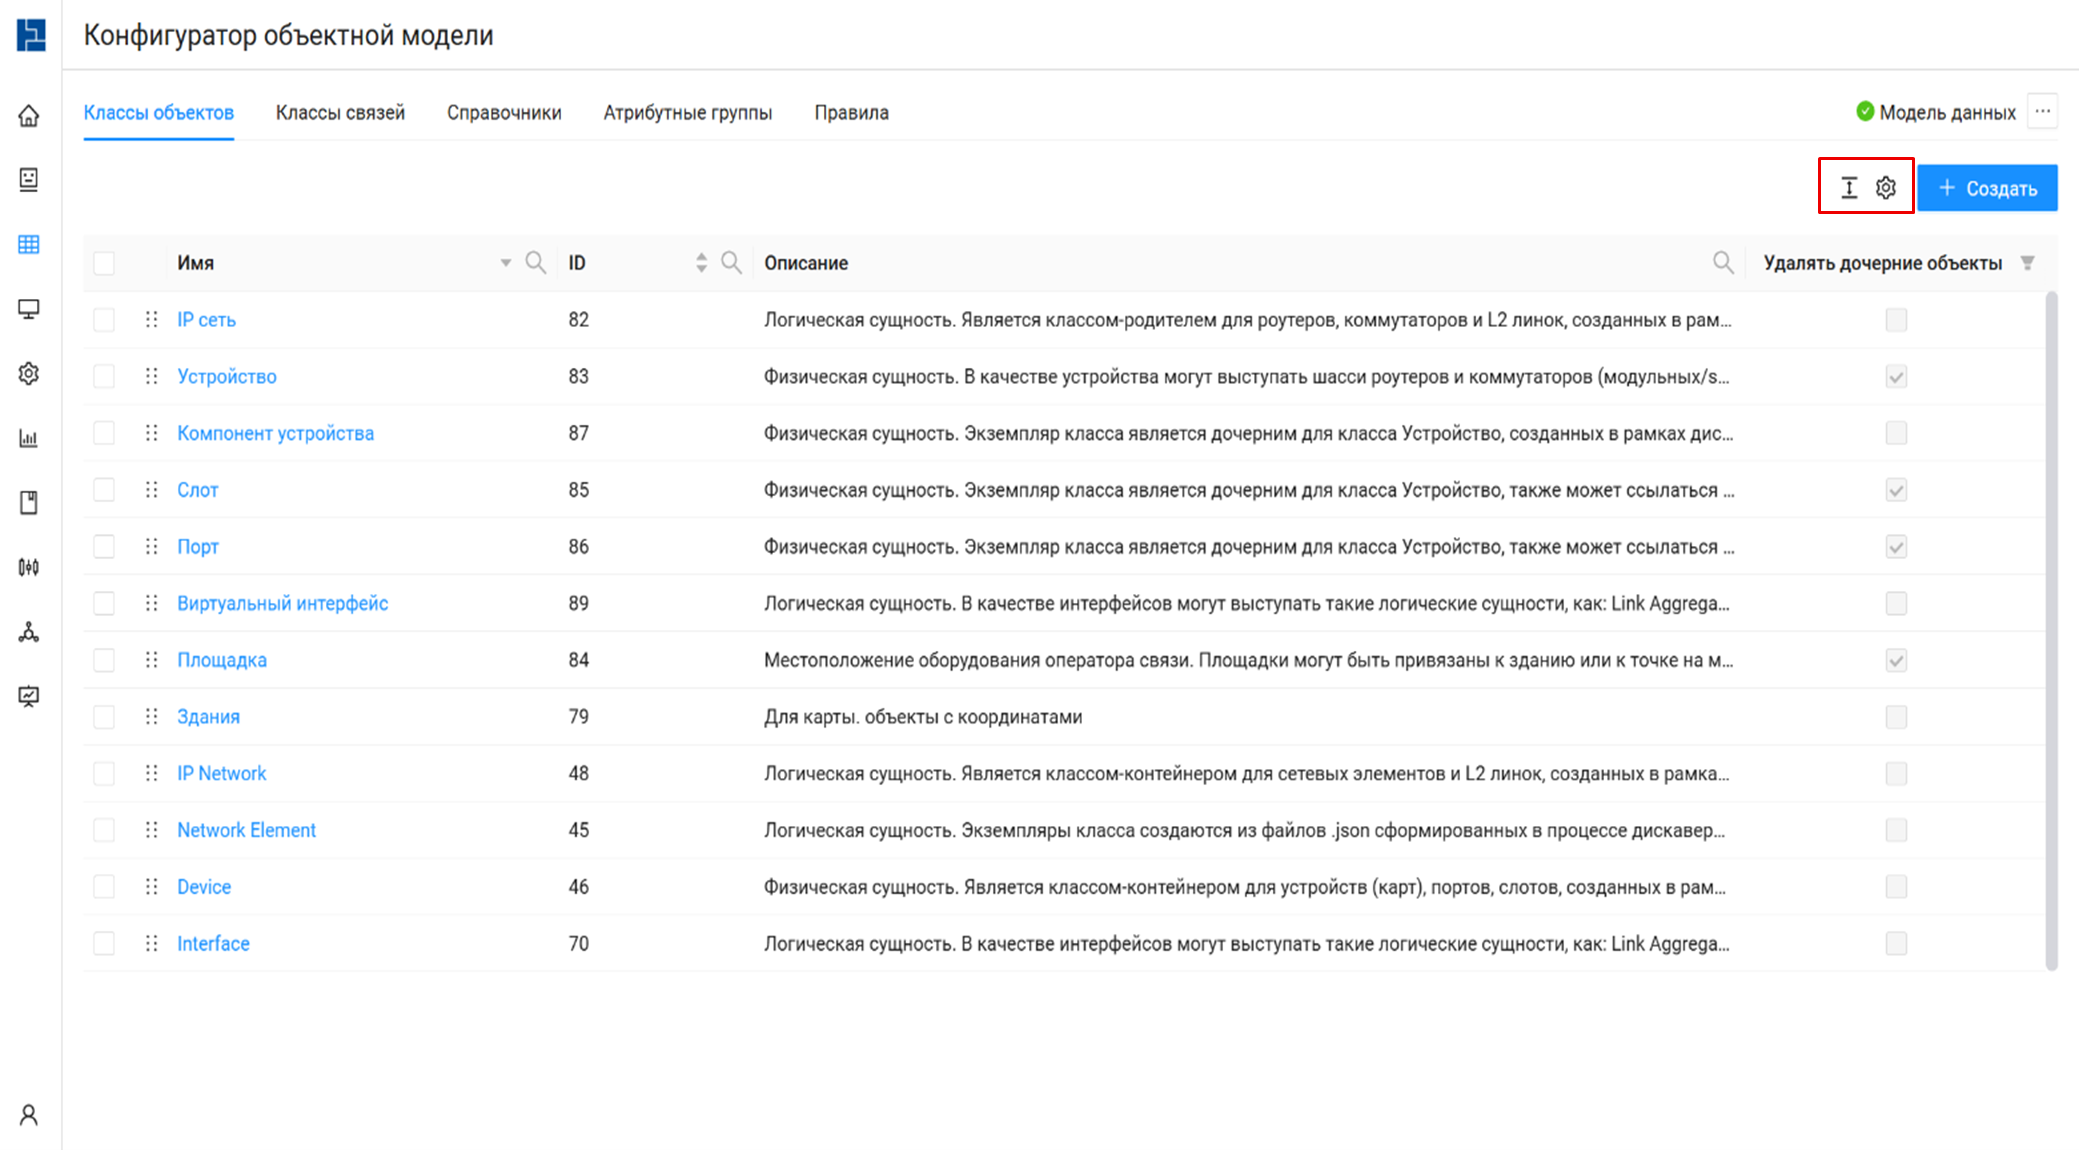Select checkbox for IP сеть row
Viewport: 2079px width, 1150px height.
pos(104,320)
